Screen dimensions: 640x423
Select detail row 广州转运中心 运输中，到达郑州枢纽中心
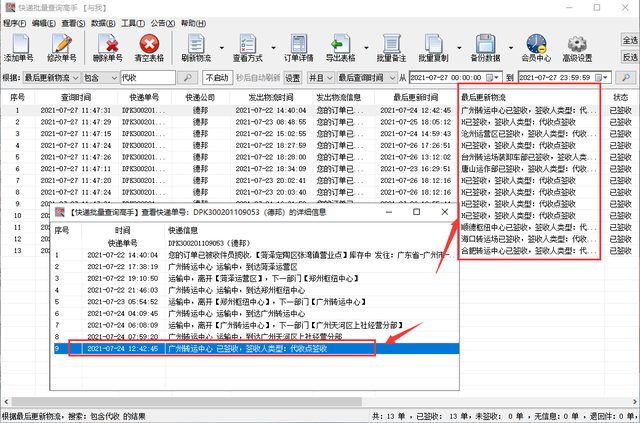(256, 290)
